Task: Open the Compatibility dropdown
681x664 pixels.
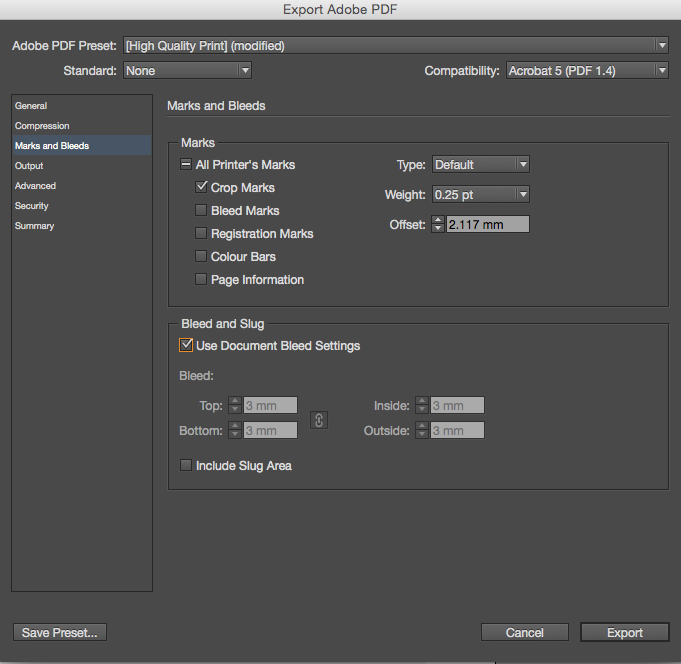Action: click(587, 70)
